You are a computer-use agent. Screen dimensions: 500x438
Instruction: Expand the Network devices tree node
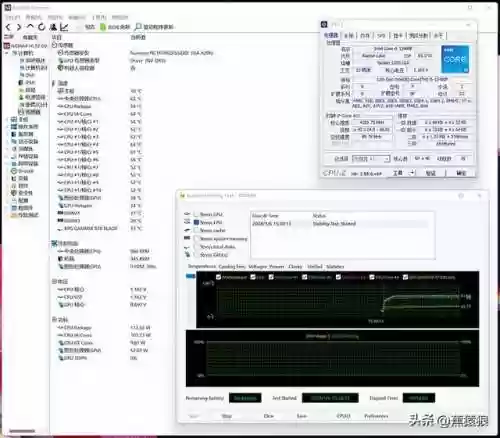[x=8, y=163]
